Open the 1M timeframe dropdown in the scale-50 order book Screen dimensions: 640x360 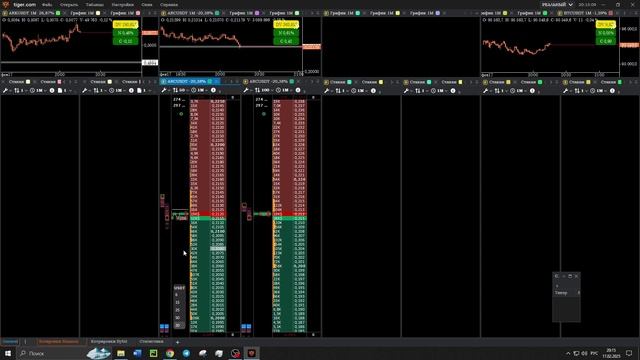pos(199,90)
